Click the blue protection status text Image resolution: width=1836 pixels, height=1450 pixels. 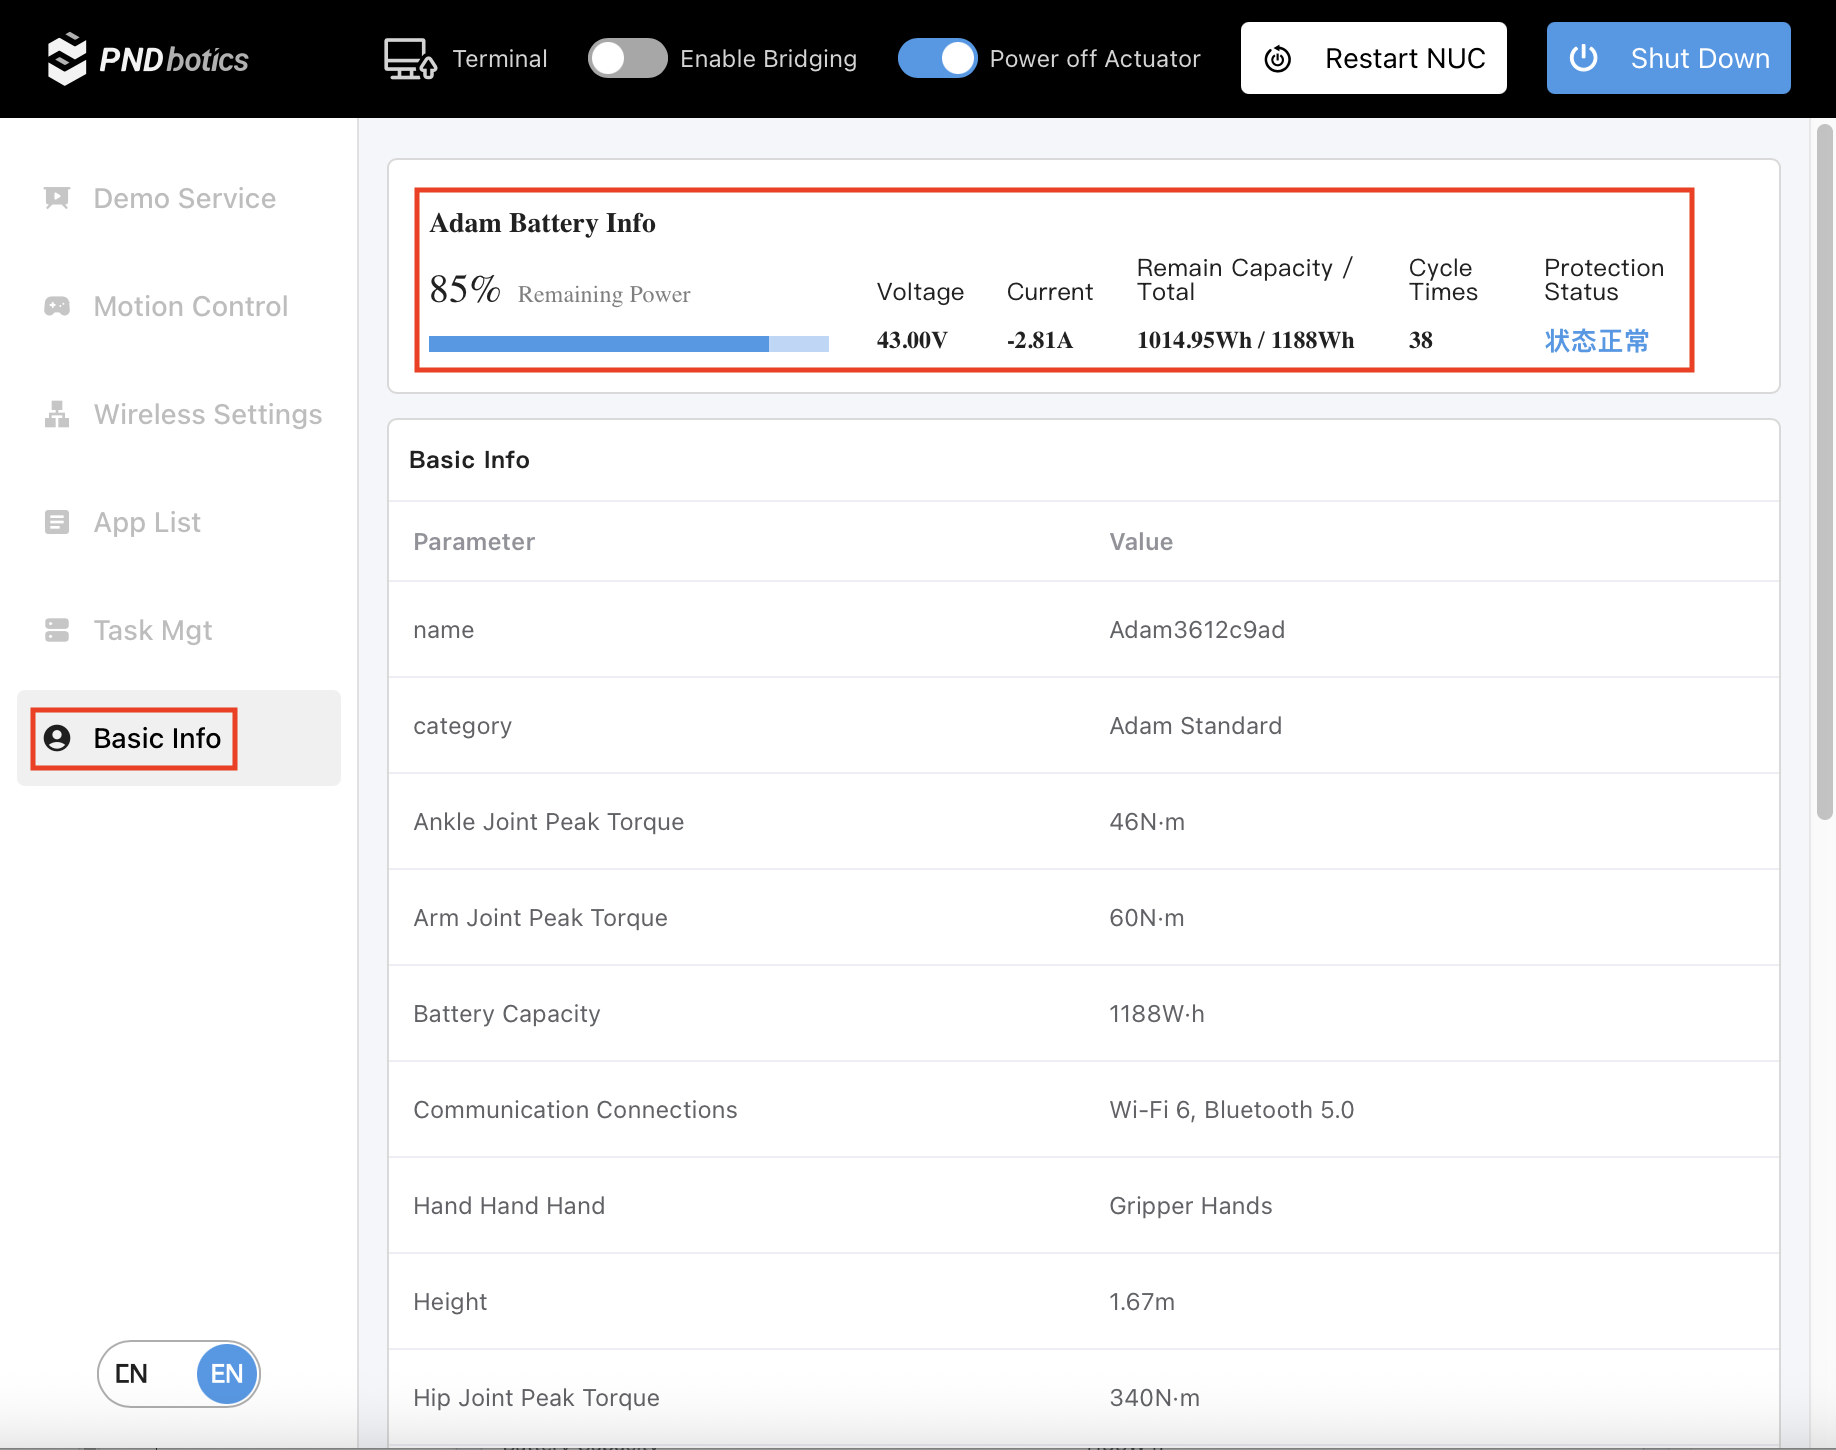tap(1596, 341)
